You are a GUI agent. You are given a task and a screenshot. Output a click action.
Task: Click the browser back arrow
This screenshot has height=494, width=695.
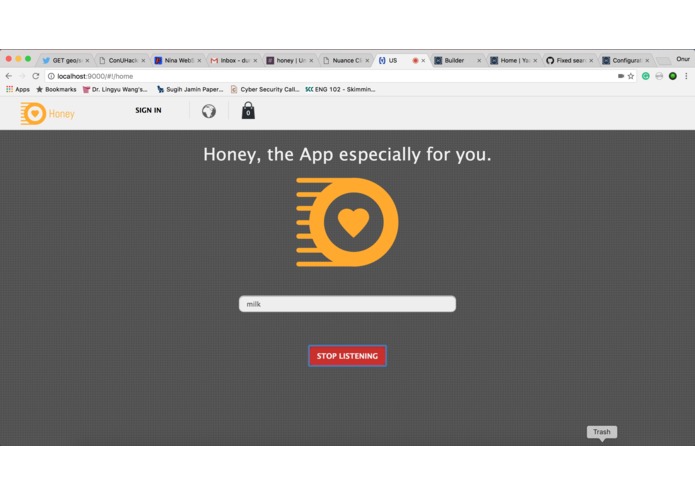(x=9, y=76)
